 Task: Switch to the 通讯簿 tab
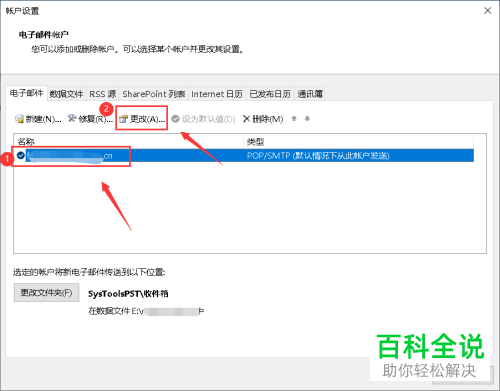point(310,94)
